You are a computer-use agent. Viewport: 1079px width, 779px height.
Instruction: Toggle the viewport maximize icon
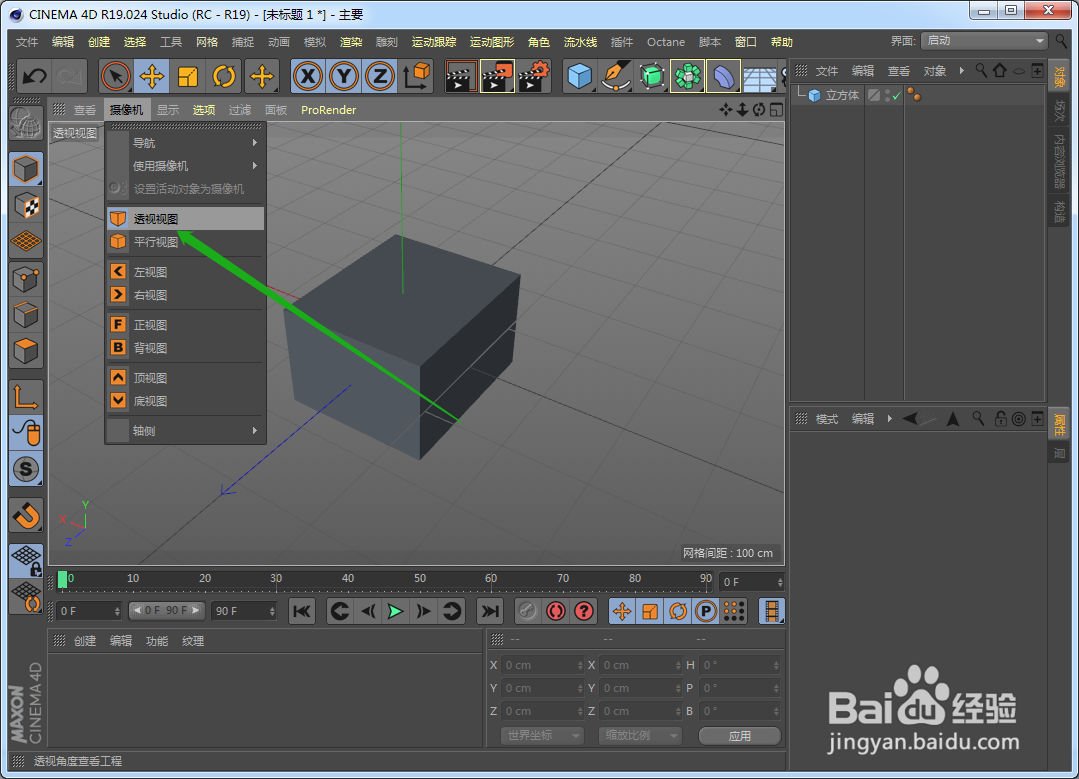[776, 110]
